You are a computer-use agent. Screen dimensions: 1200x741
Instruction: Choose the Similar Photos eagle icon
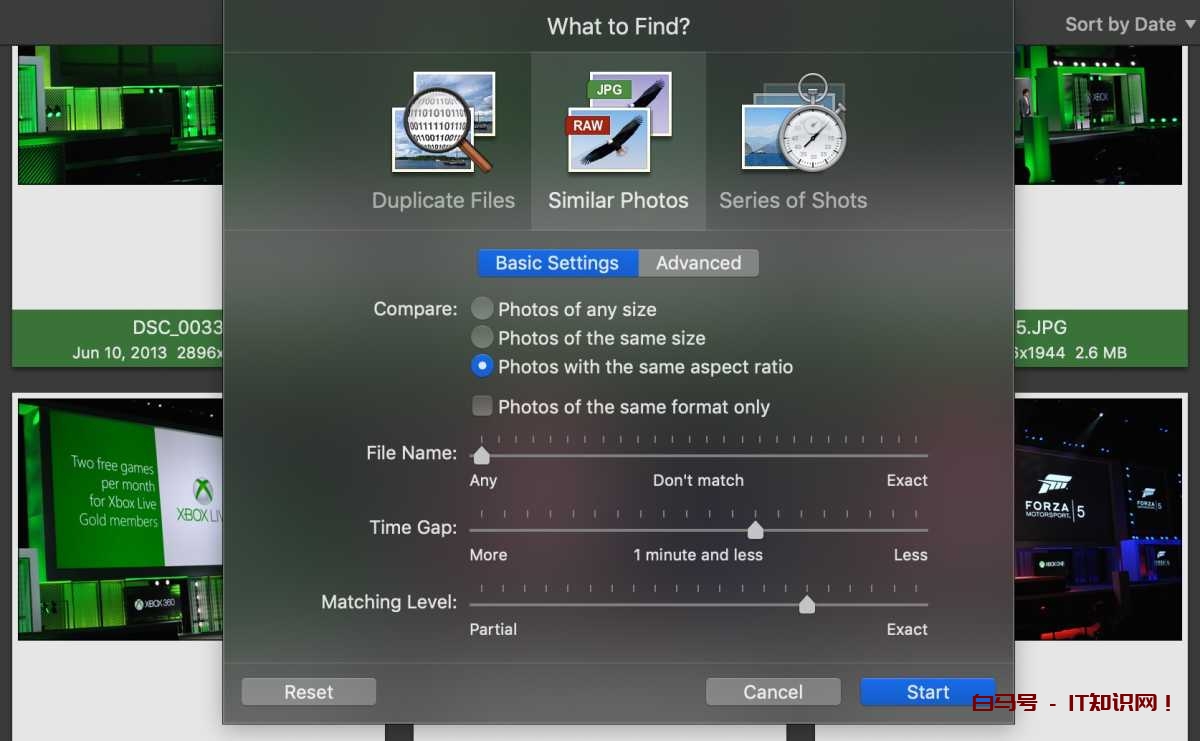(x=618, y=122)
